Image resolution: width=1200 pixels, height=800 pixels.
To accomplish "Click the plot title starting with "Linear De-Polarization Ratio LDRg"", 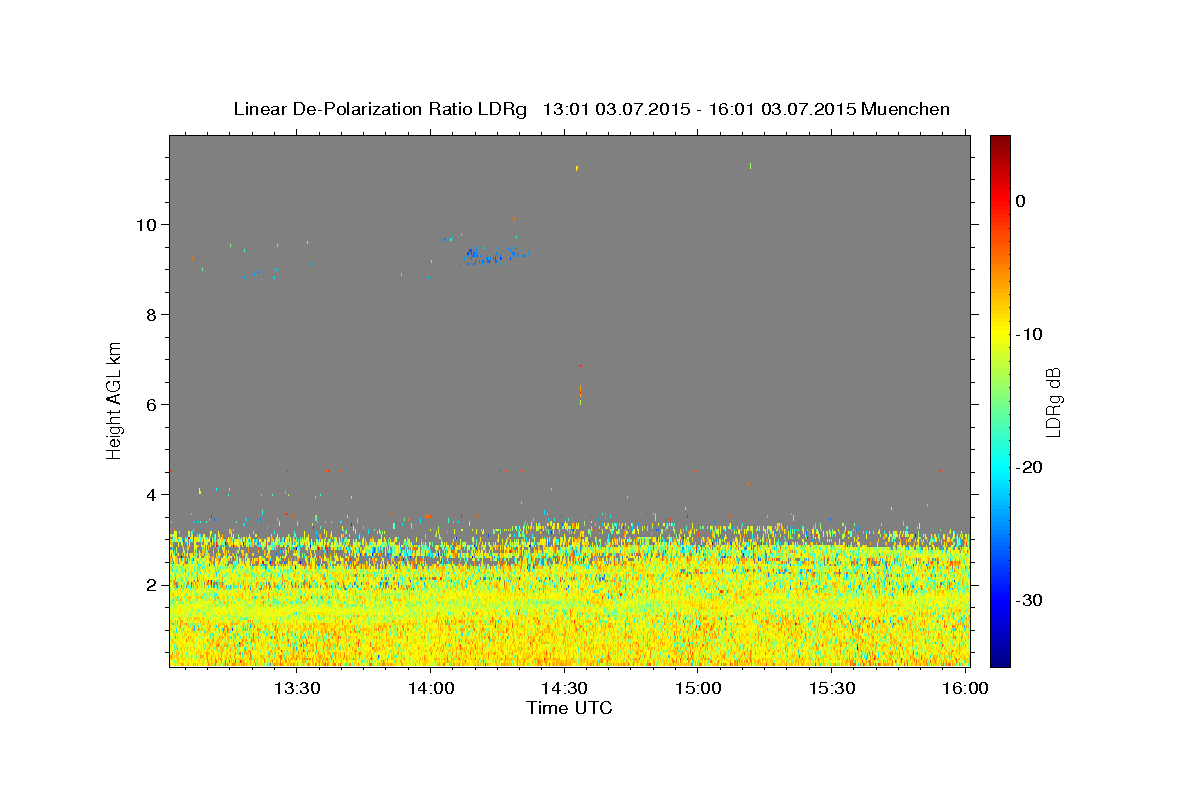I will coord(591,109).
